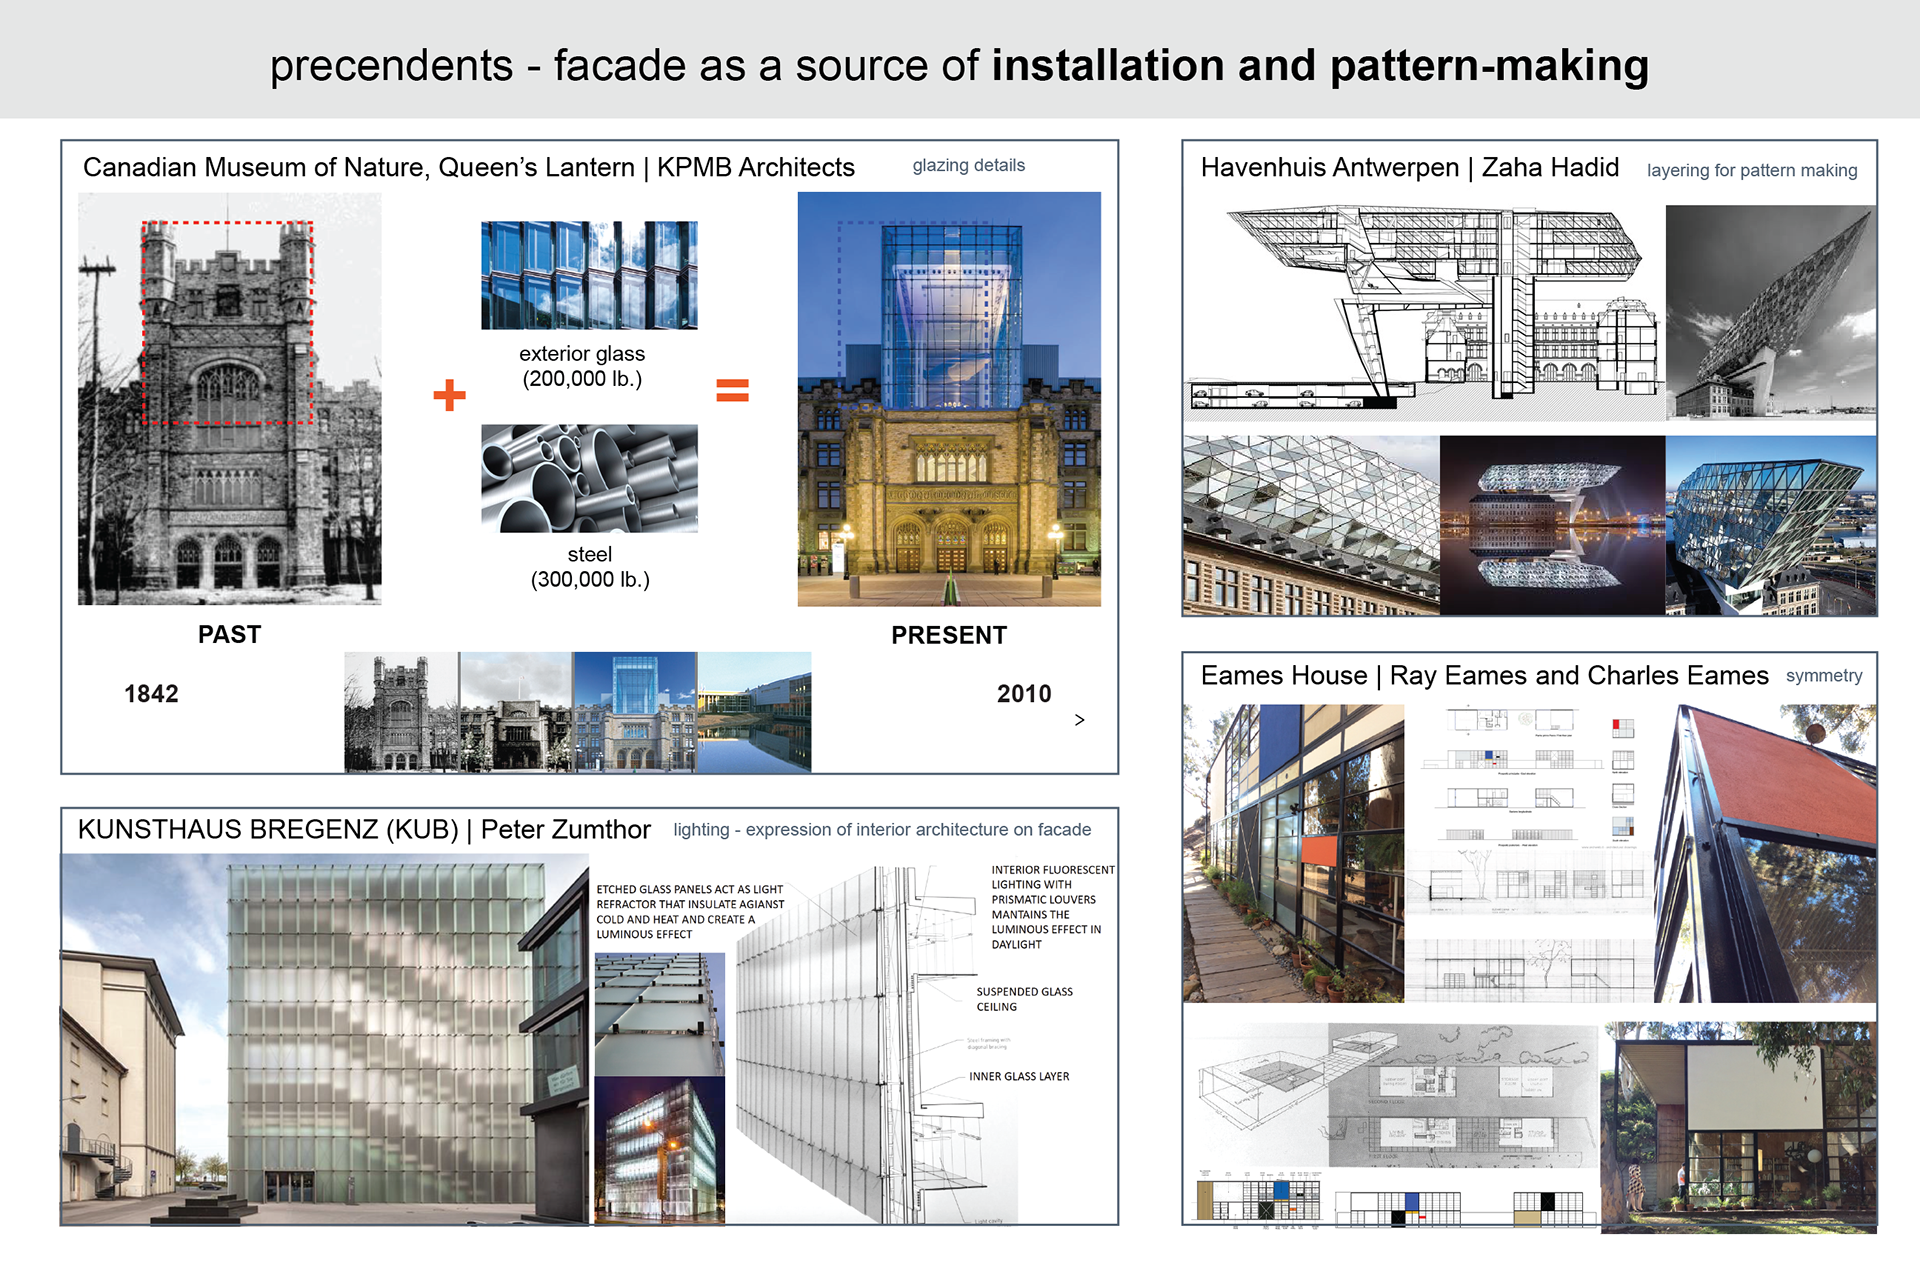Select the exterior glass photo
The width and height of the screenshot is (1920, 1280).
pos(589,275)
